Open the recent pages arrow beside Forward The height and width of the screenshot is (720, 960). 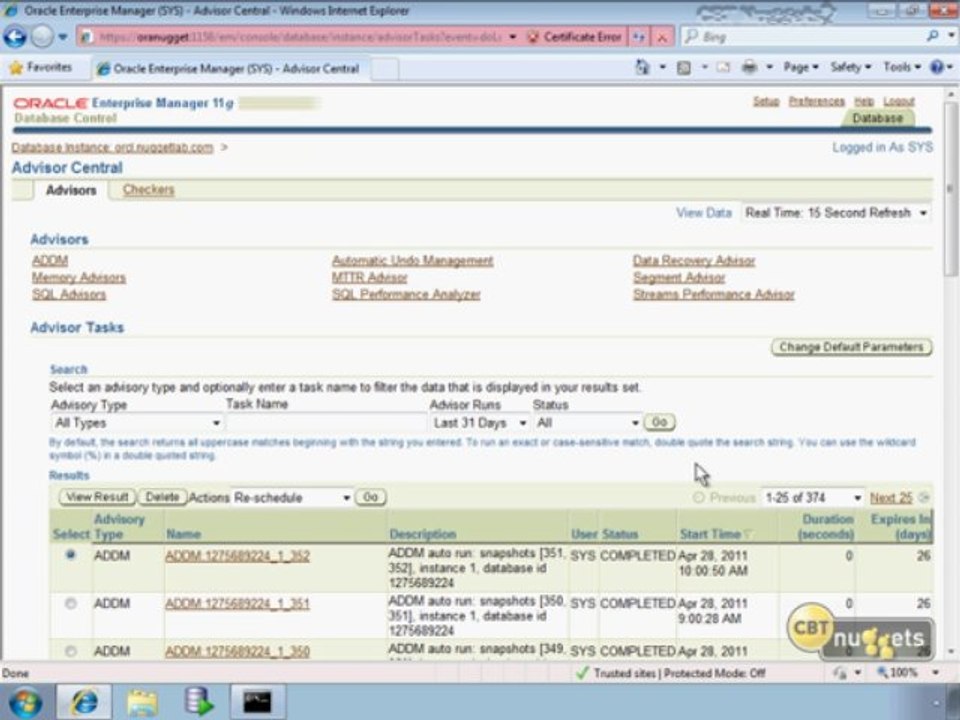(62, 37)
